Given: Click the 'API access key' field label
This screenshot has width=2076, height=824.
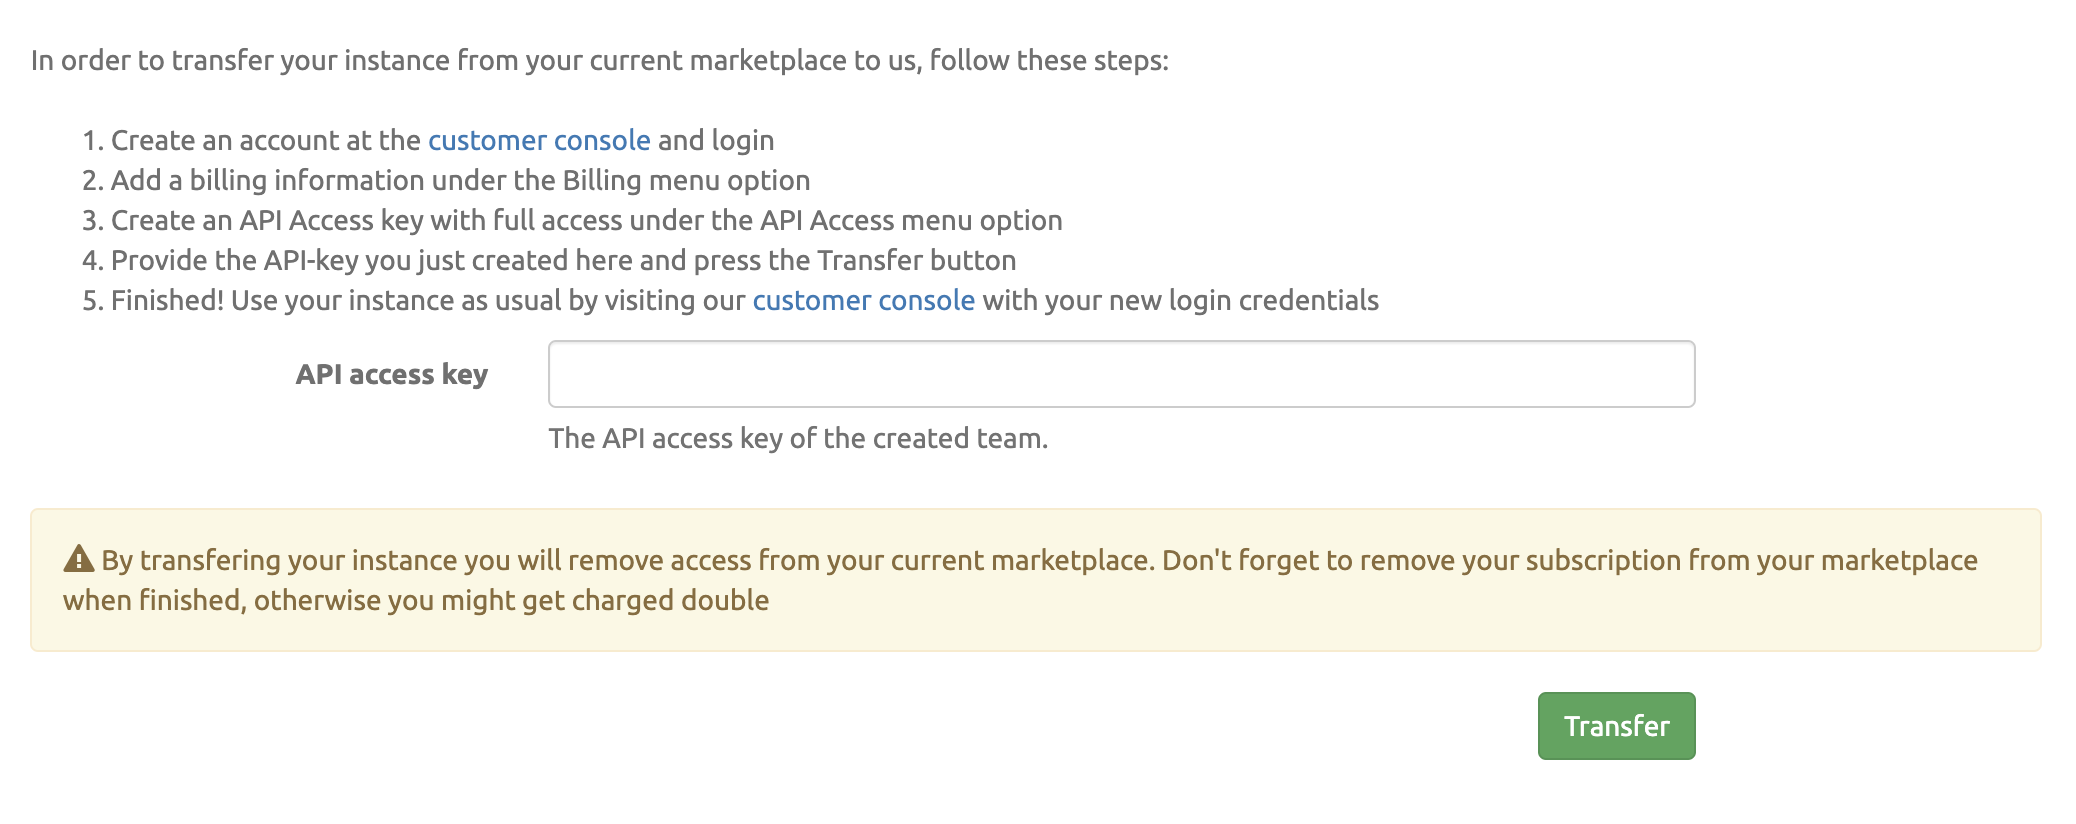Looking at the screenshot, I should pos(391,374).
